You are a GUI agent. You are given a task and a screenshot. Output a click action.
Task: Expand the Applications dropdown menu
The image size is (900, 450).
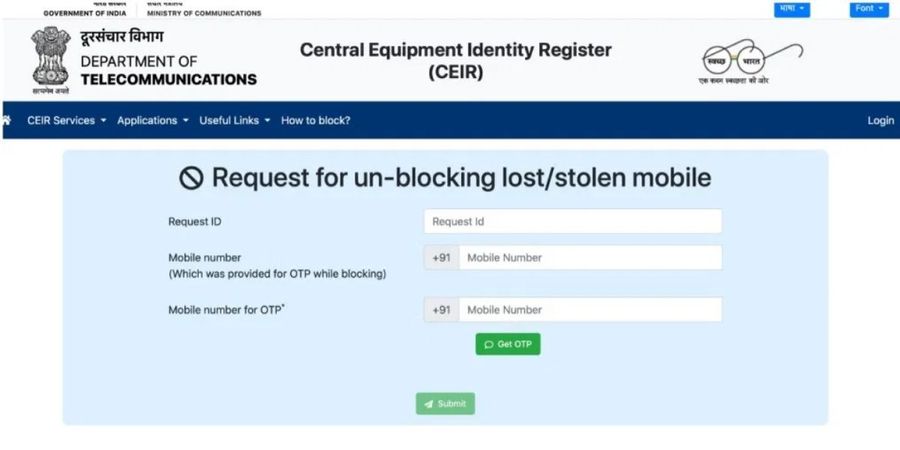click(x=153, y=121)
